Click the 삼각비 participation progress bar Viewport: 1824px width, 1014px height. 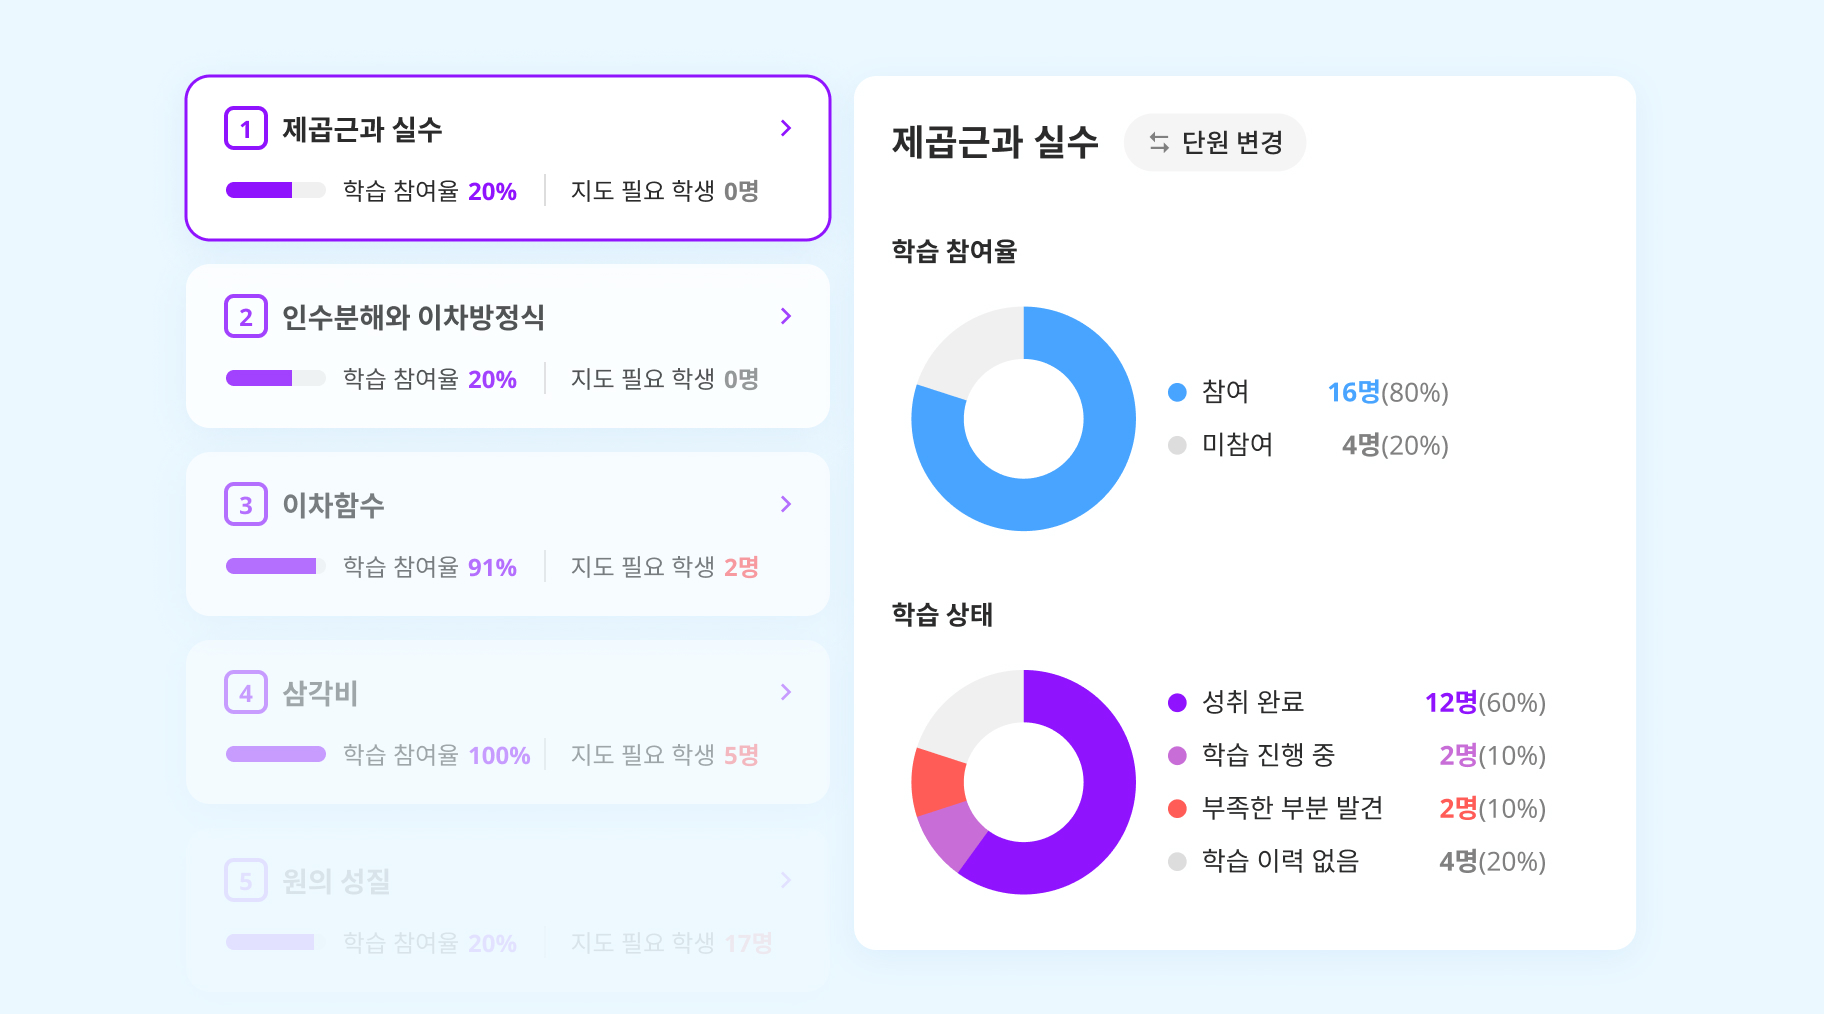click(276, 754)
